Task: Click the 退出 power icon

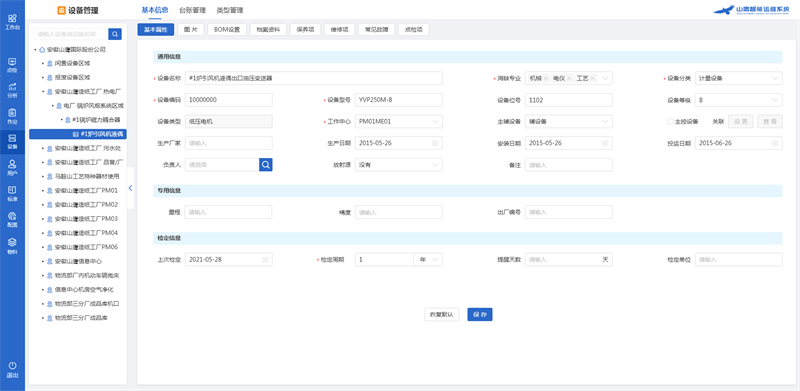Action: pos(12,370)
